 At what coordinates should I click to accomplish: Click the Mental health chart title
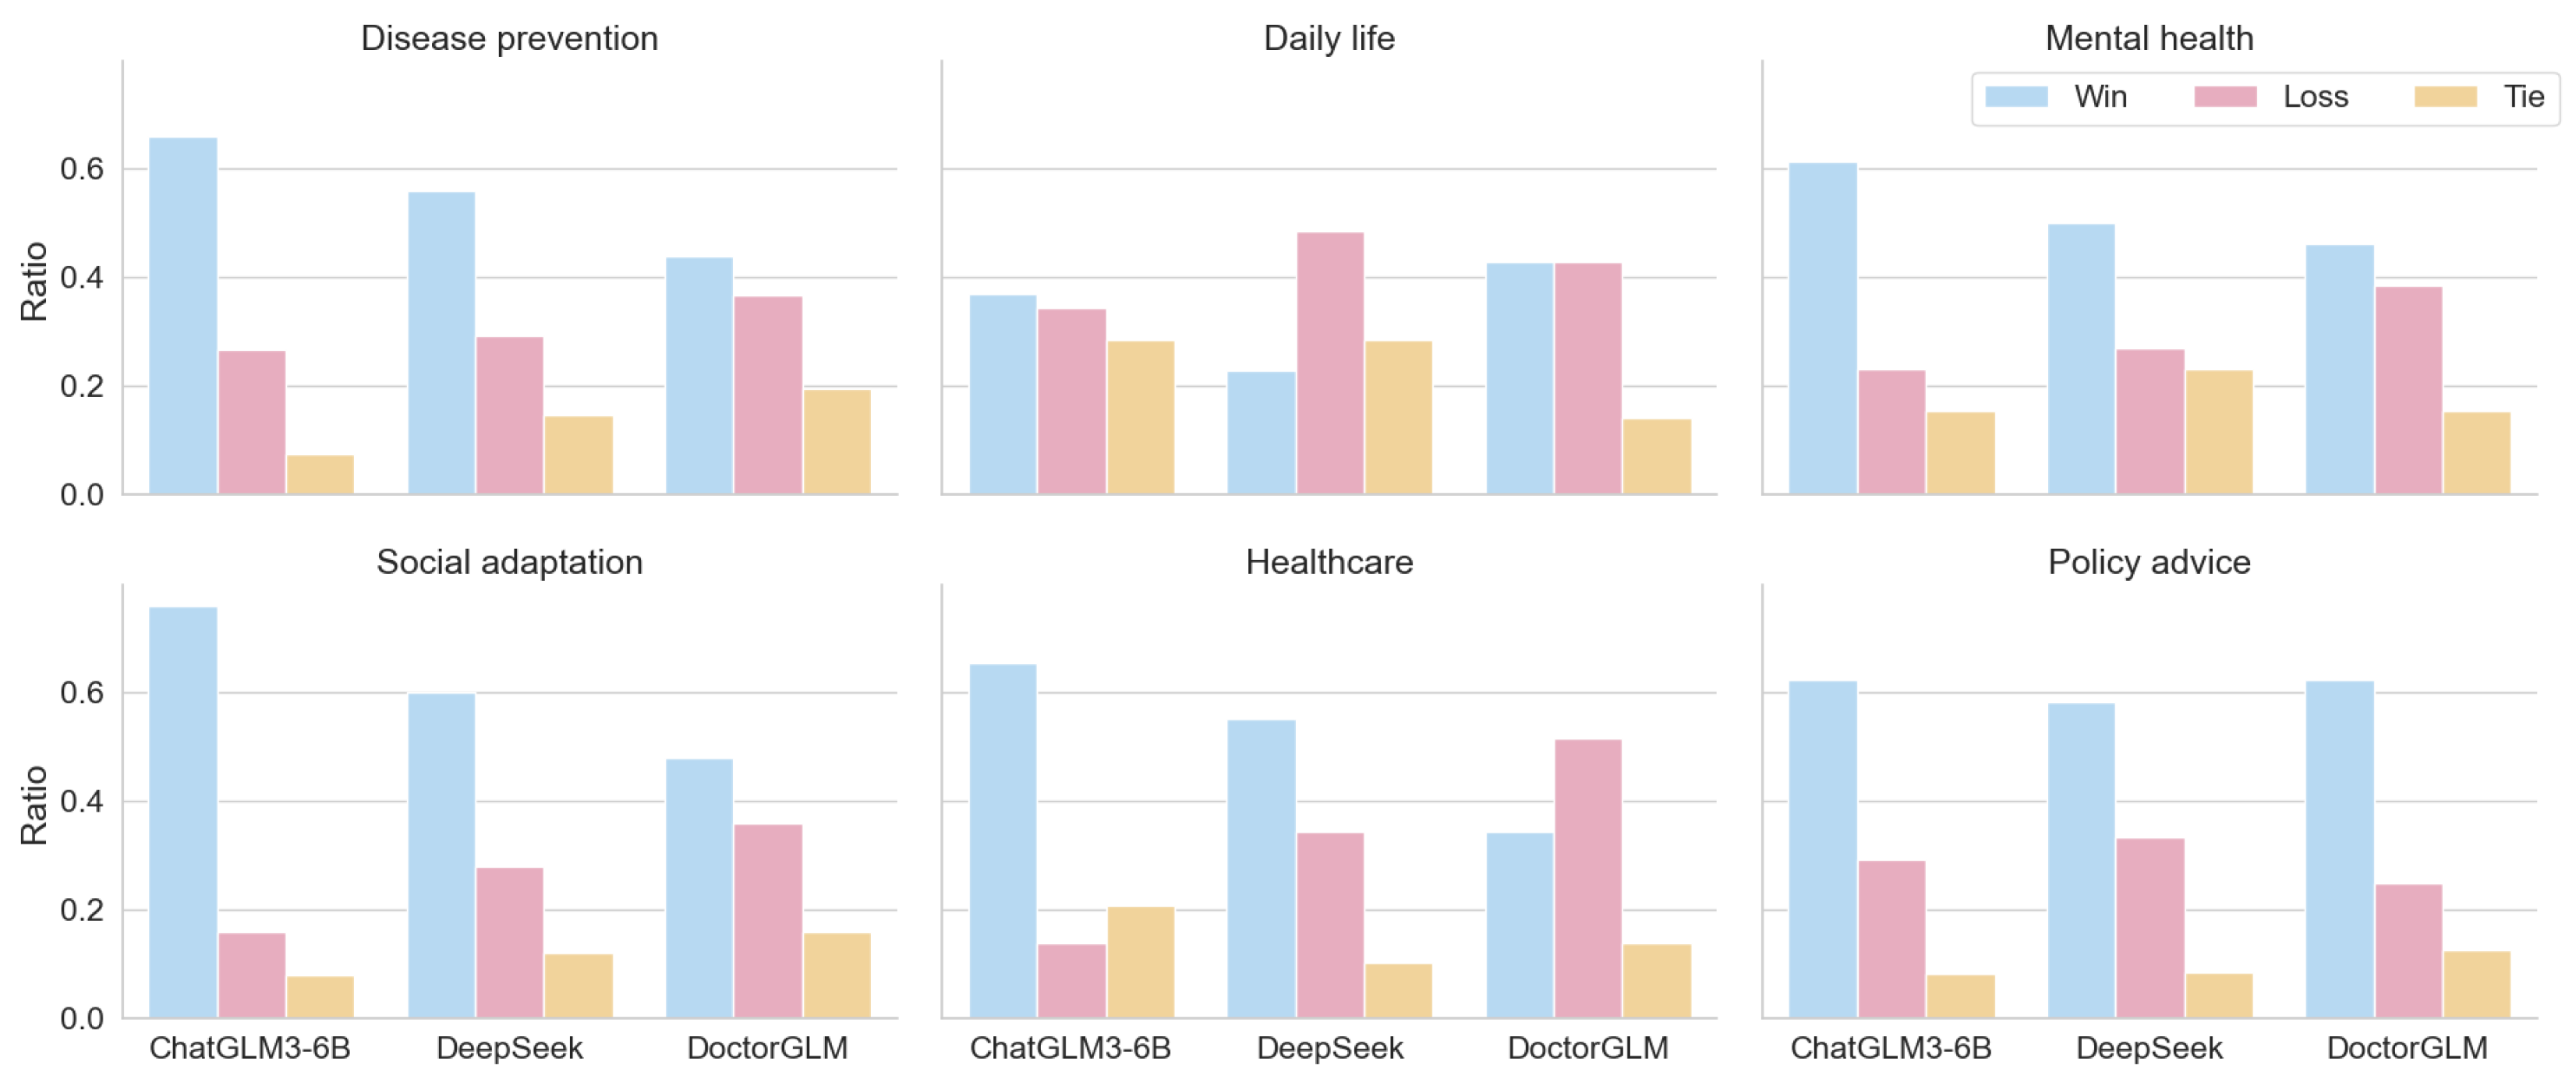[x=2149, y=38]
